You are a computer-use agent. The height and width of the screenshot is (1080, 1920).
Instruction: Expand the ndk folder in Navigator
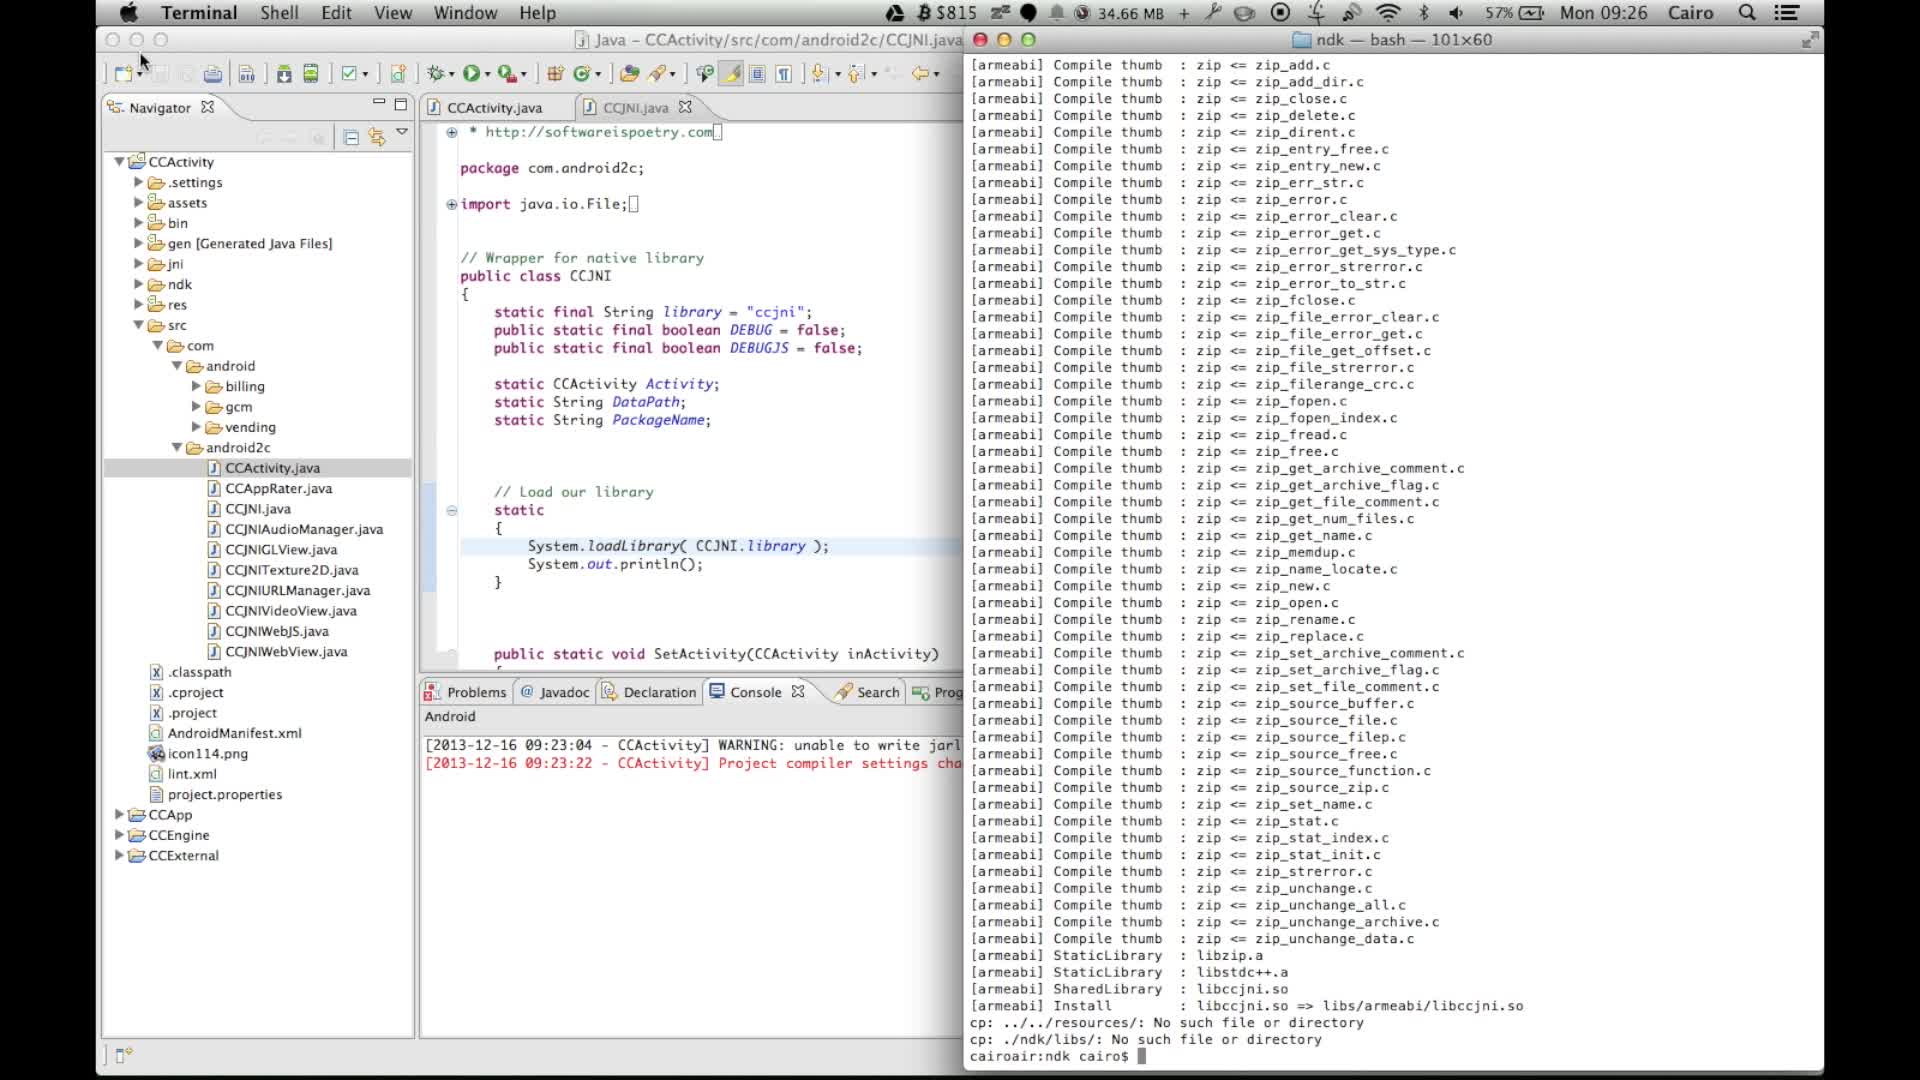140,284
